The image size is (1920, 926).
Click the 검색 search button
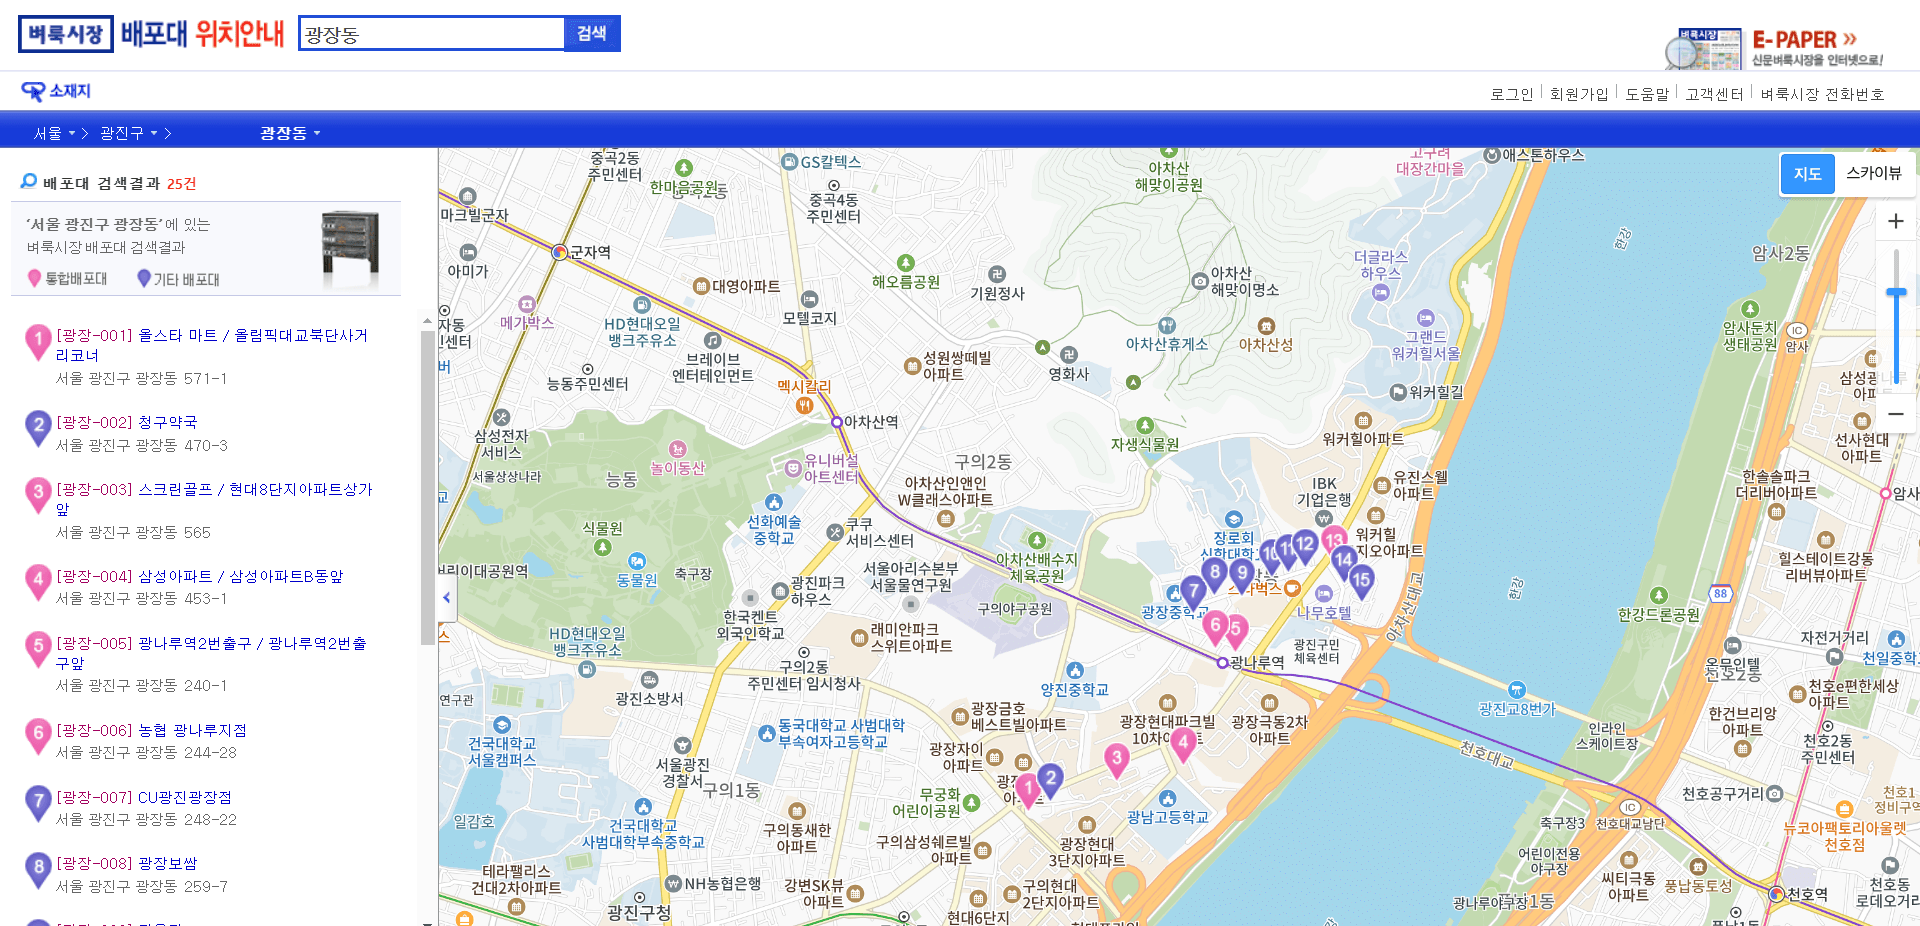592,32
